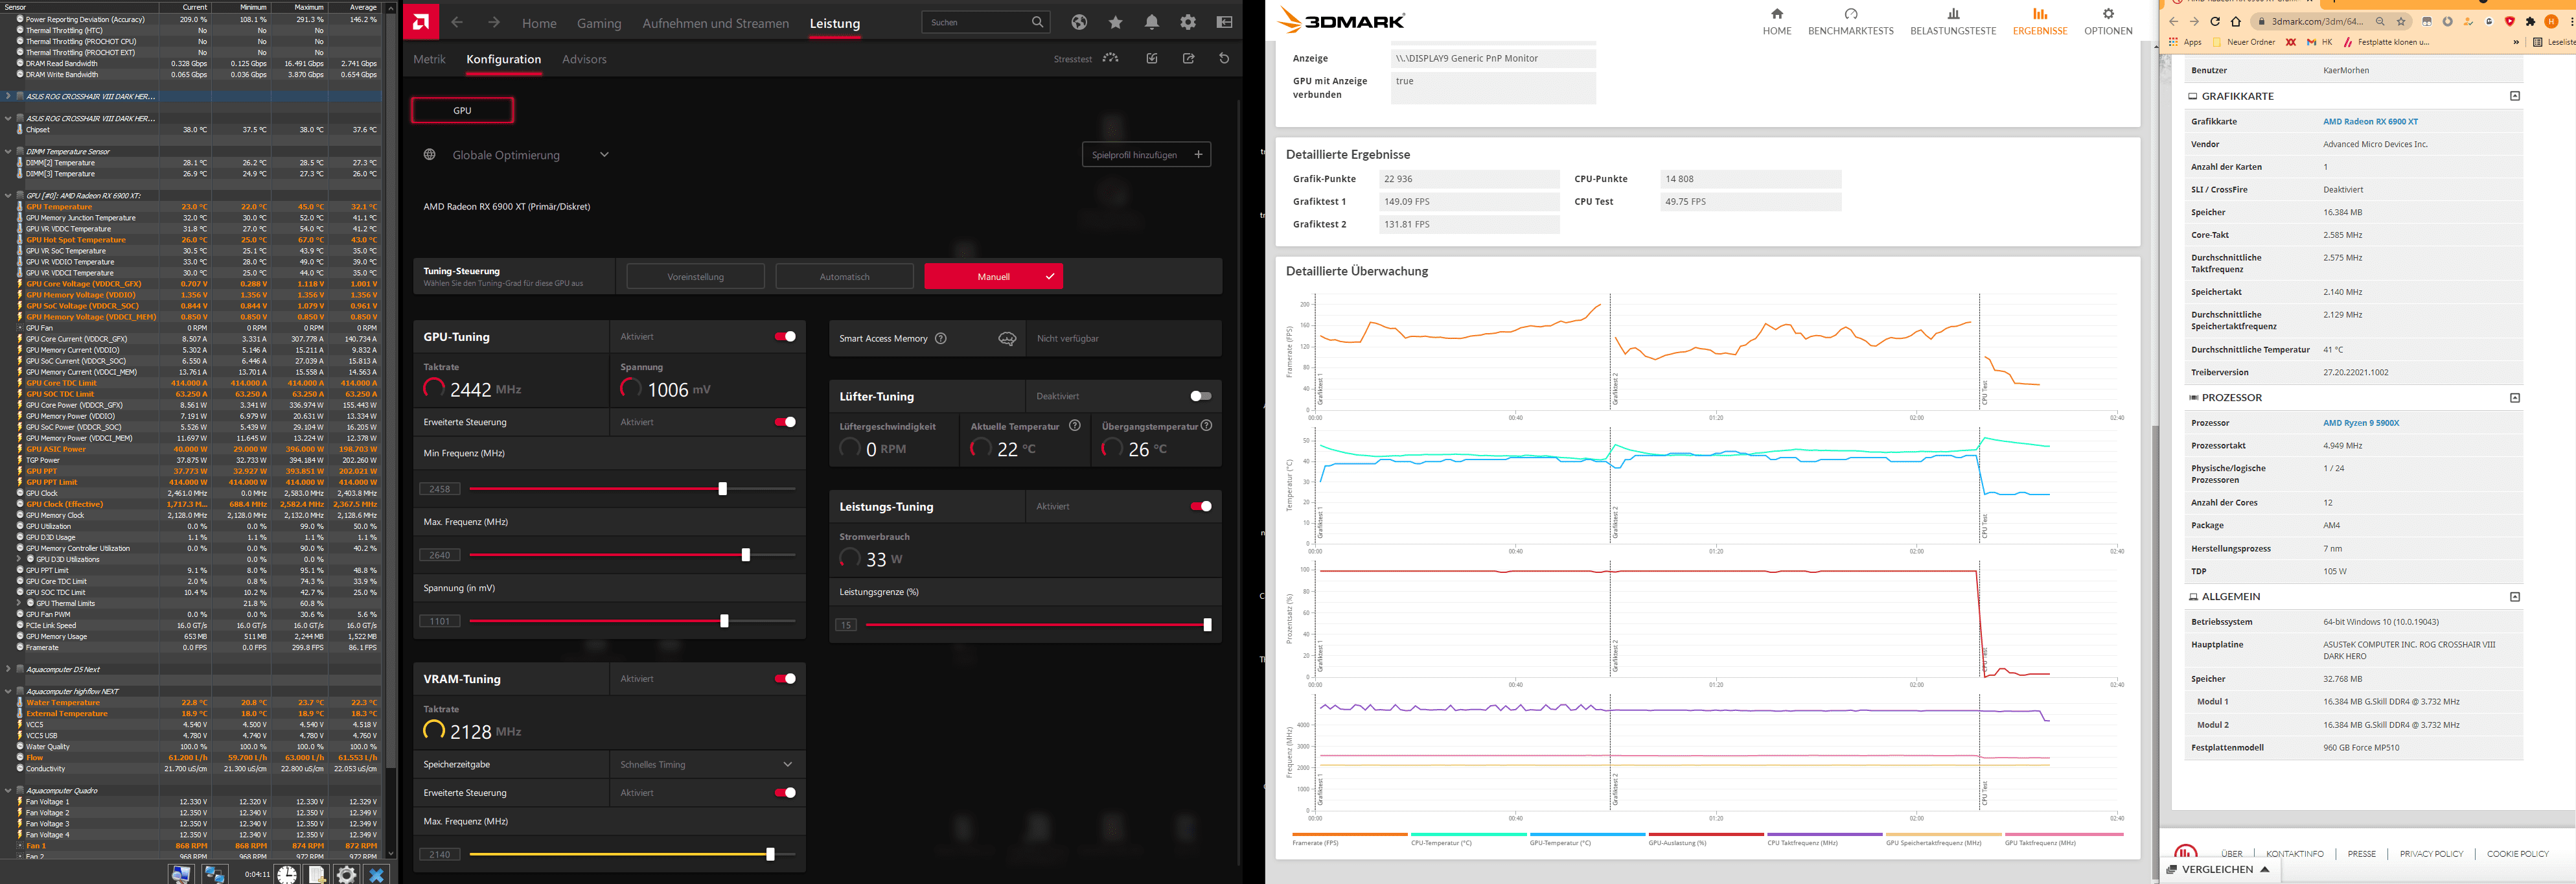
Task: Collapse DIMM Temperature Sensor group
Action: point(8,151)
